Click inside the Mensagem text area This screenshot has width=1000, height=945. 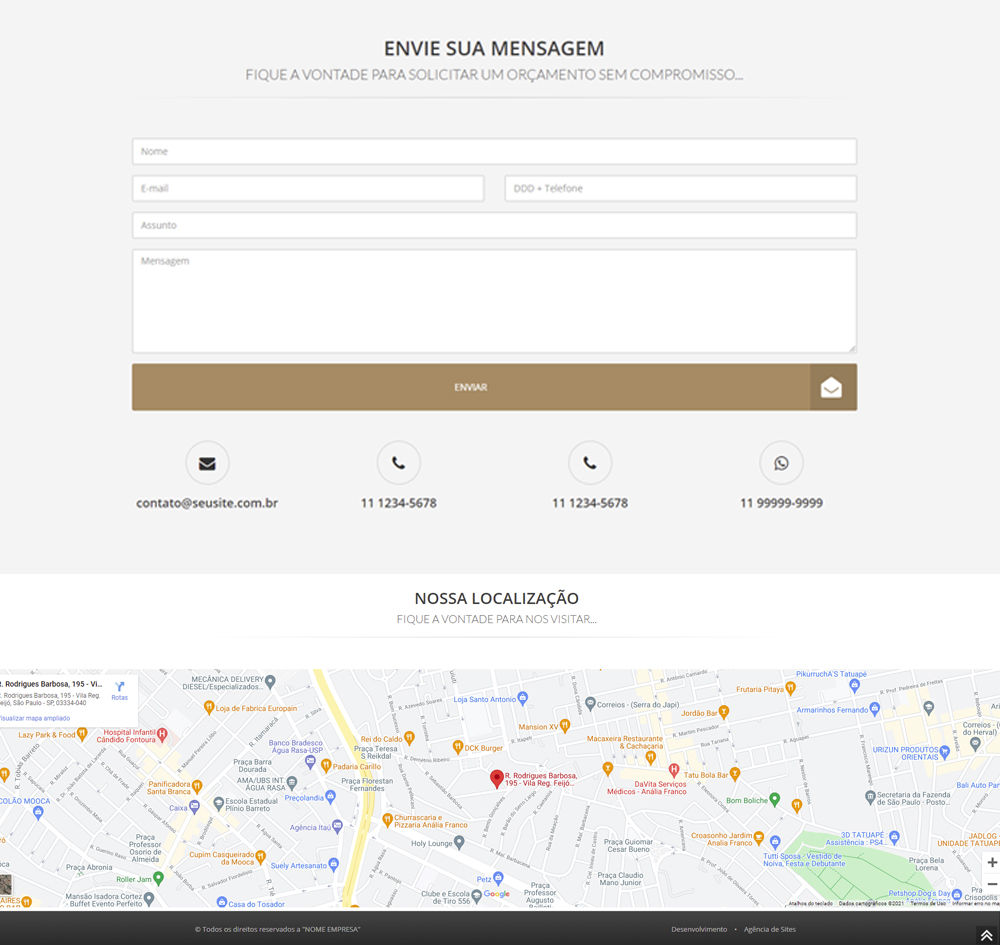click(x=494, y=301)
